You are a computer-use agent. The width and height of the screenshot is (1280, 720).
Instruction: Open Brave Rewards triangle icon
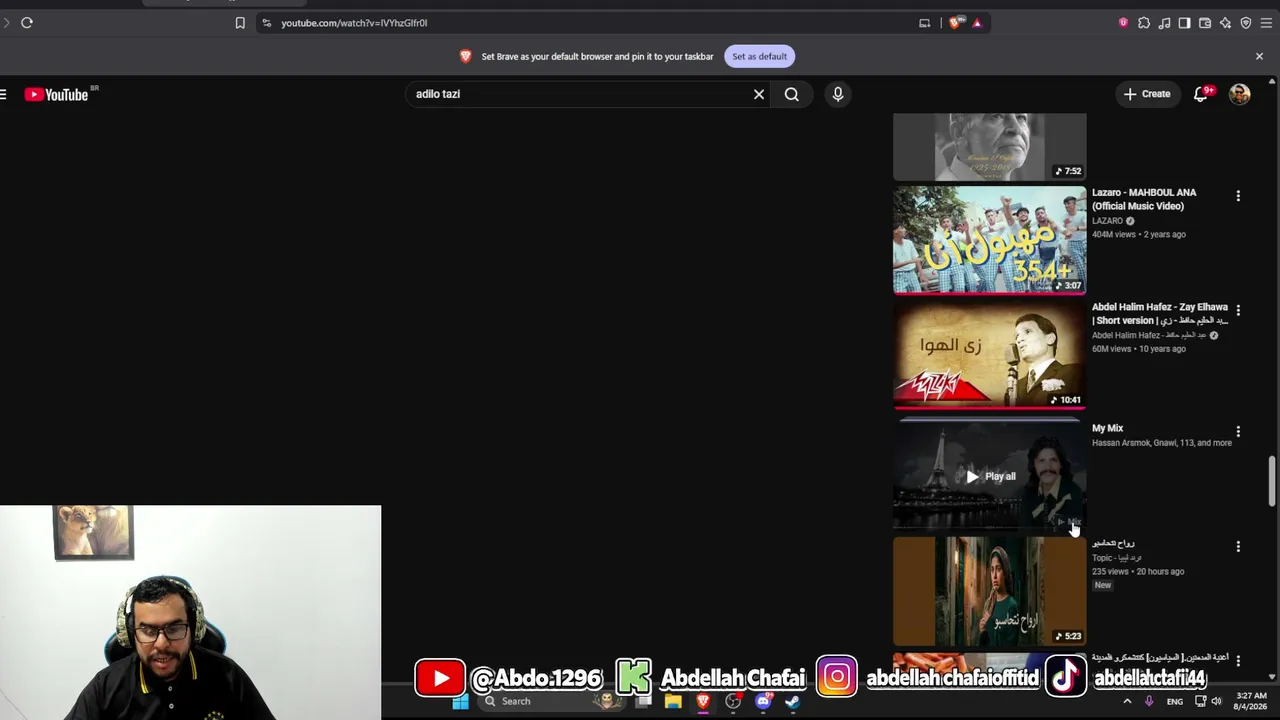tap(977, 23)
